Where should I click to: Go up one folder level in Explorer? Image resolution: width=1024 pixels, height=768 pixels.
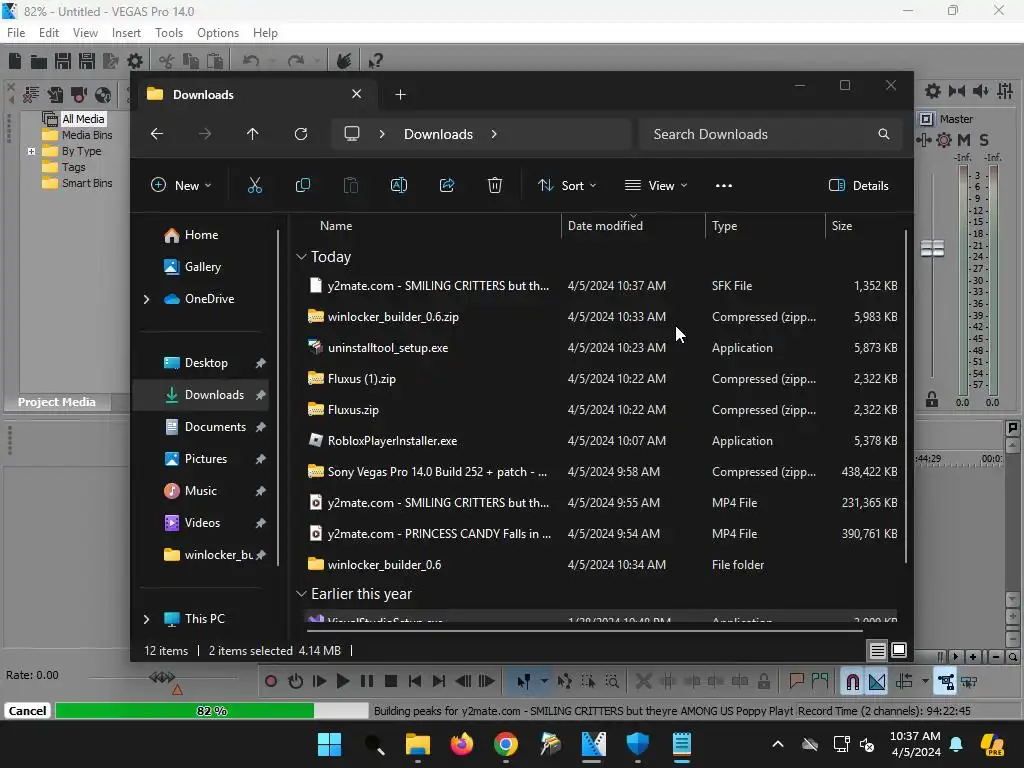tap(253, 134)
